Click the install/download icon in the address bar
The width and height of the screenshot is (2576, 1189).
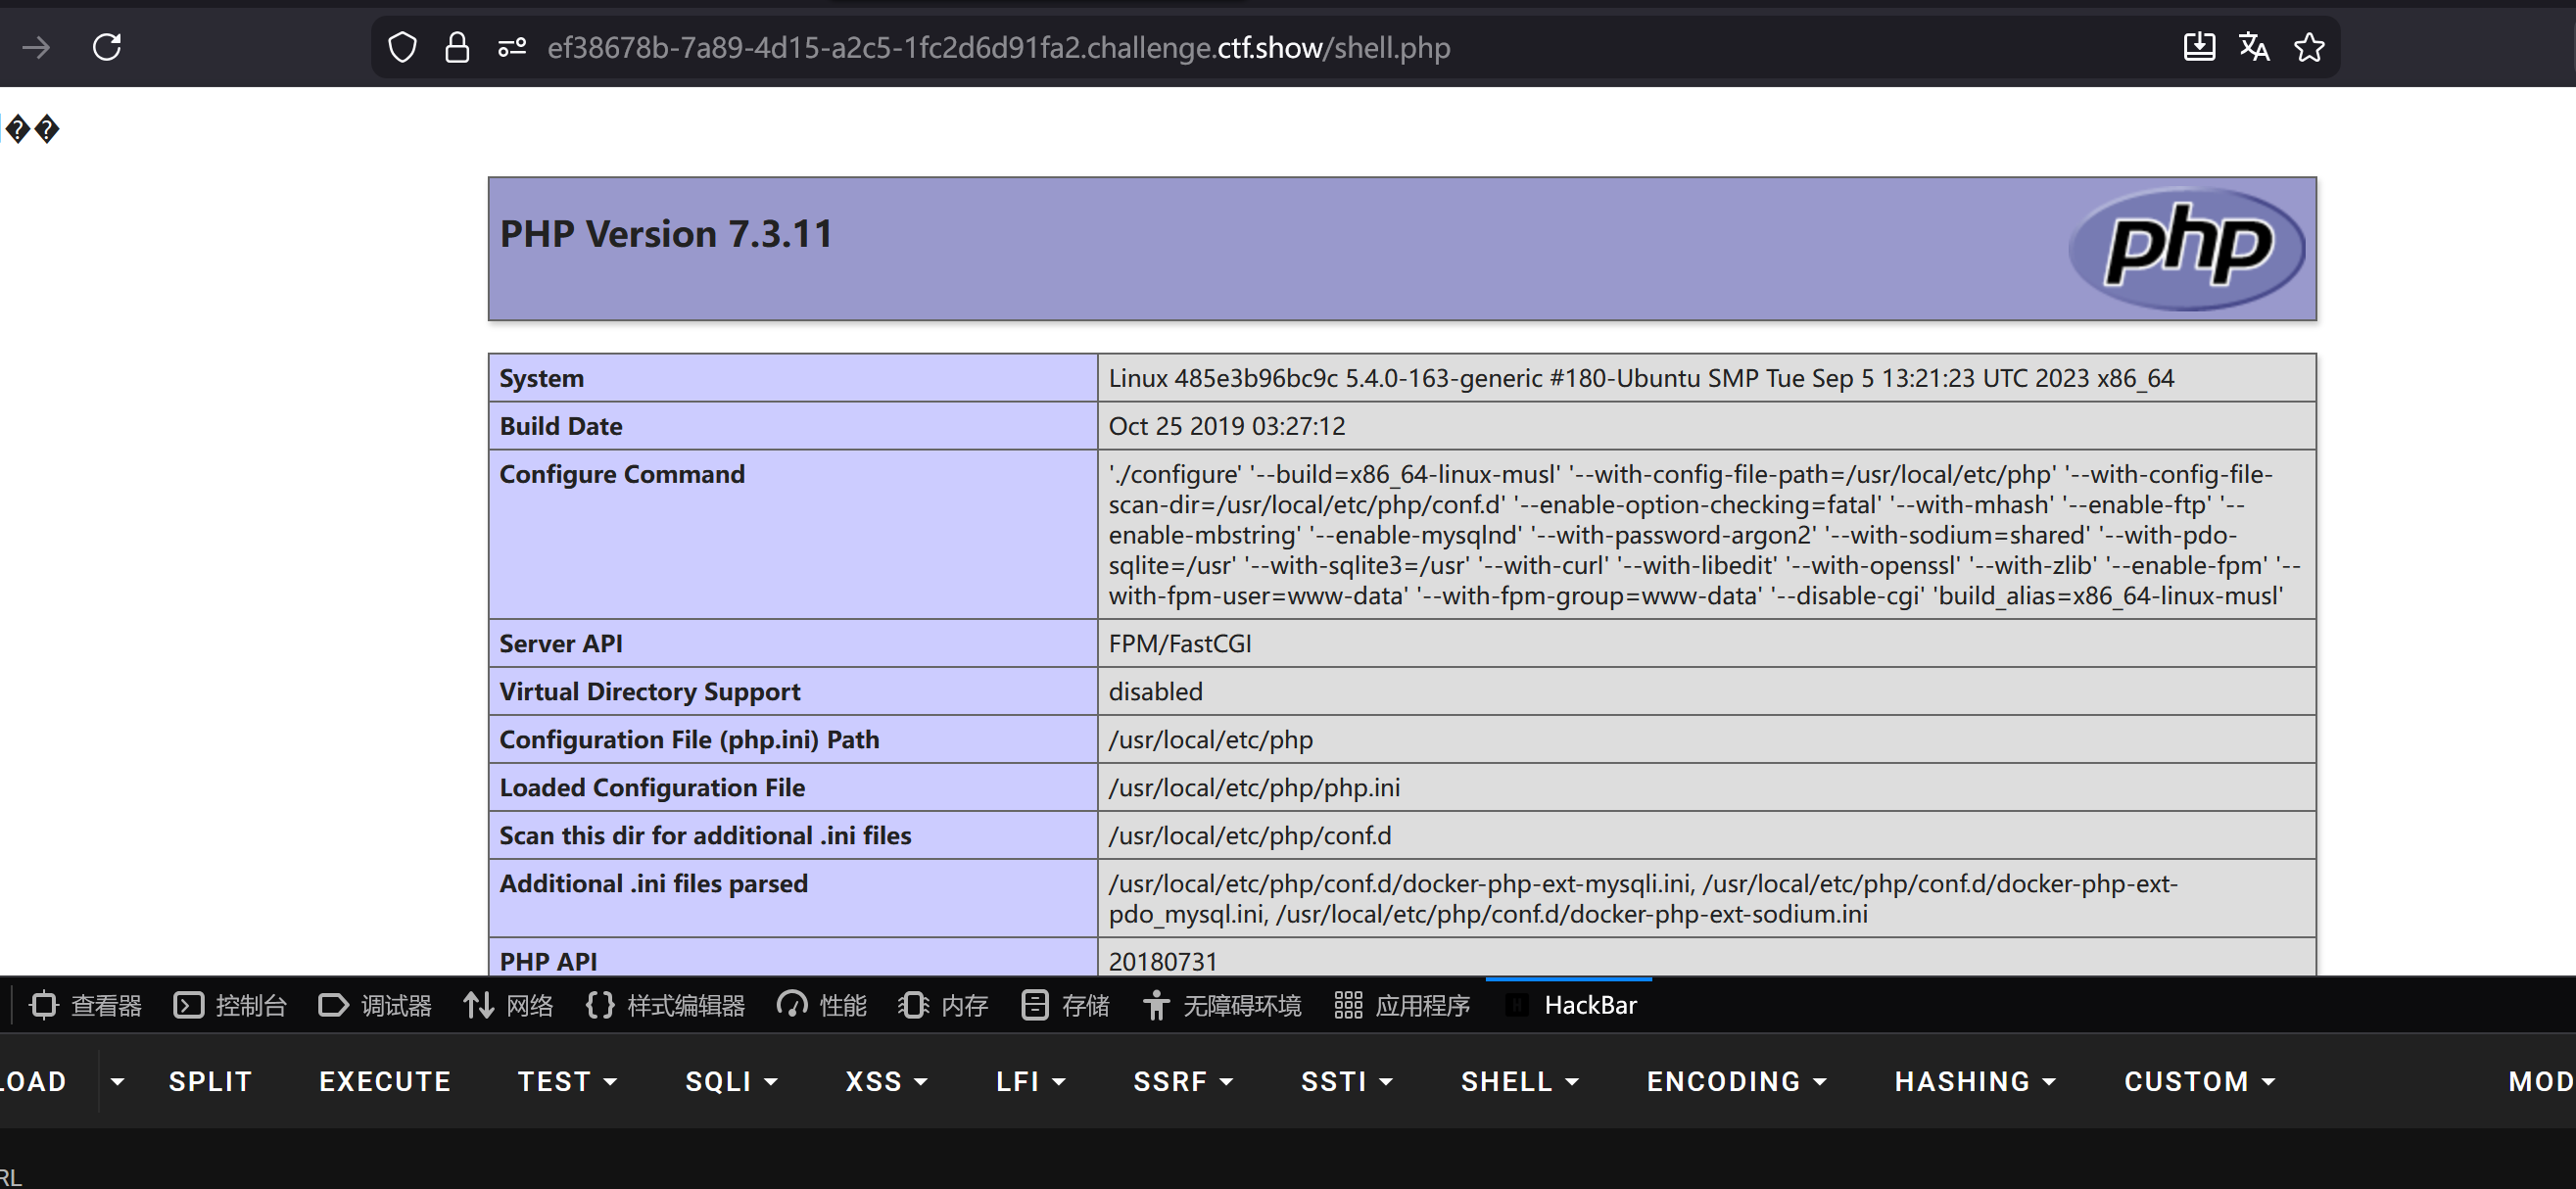point(2199,47)
